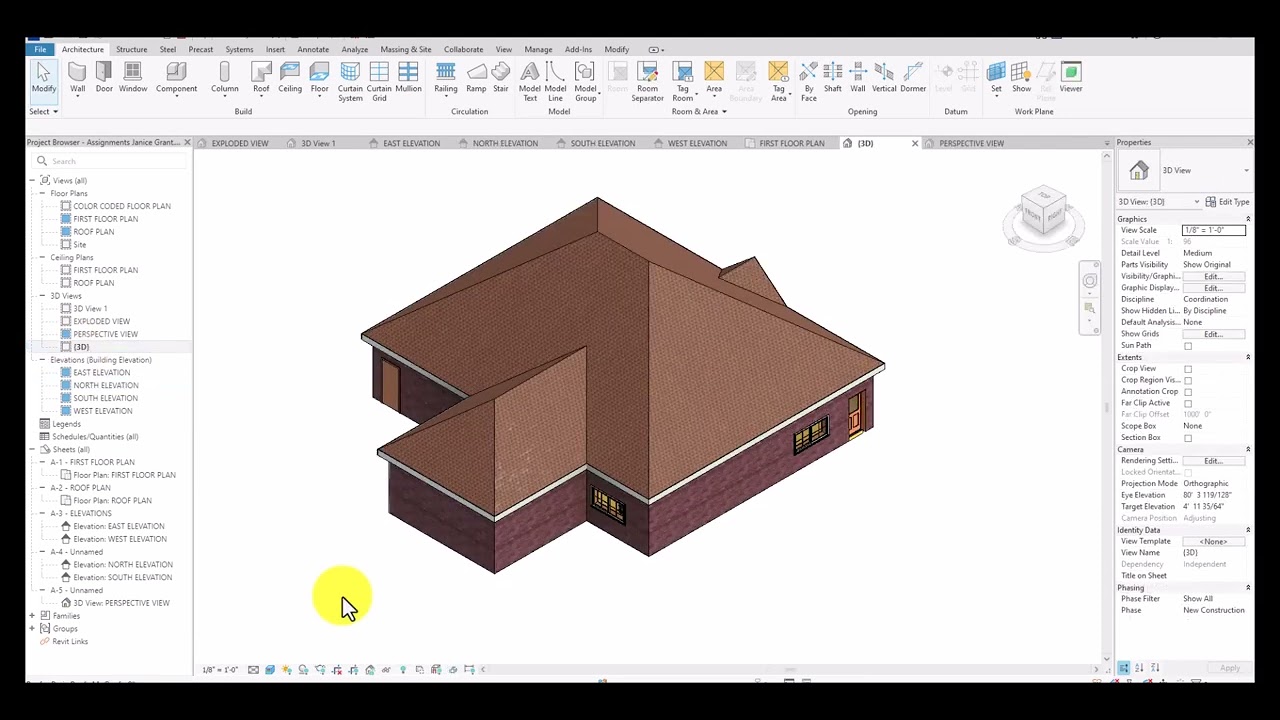Go to the Massing & Site tab

click(406, 49)
